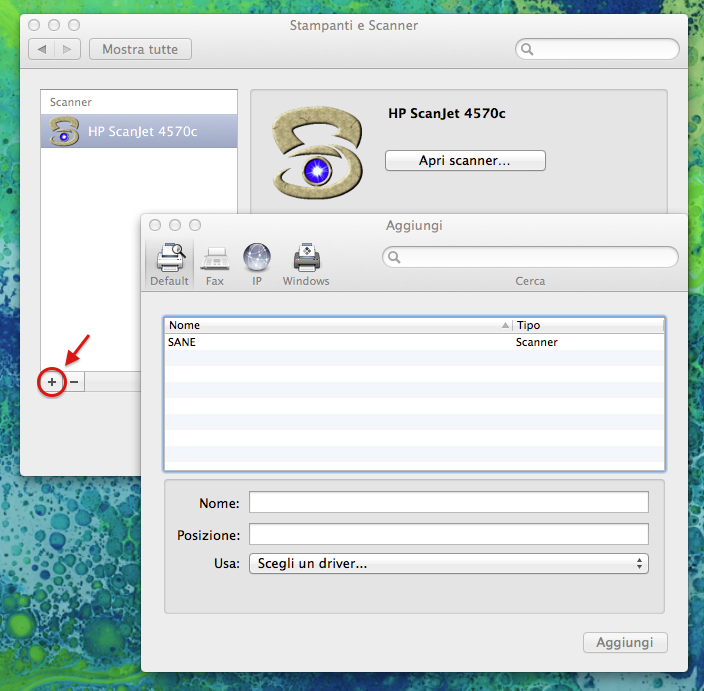
Task: Go back with the left arrow button
Action: click(x=42, y=49)
